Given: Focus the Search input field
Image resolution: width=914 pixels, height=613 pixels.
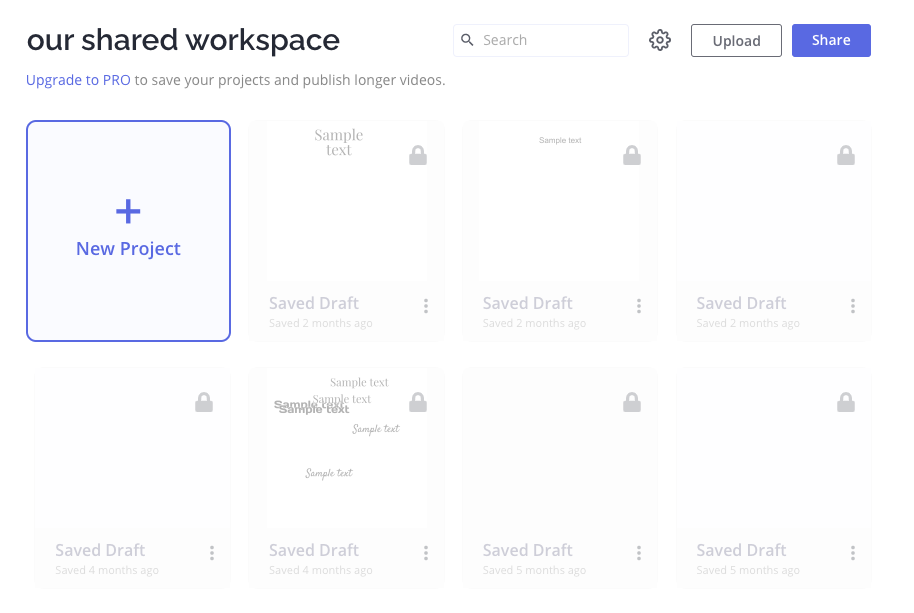Looking at the screenshot, I should [x=550, y=40].
